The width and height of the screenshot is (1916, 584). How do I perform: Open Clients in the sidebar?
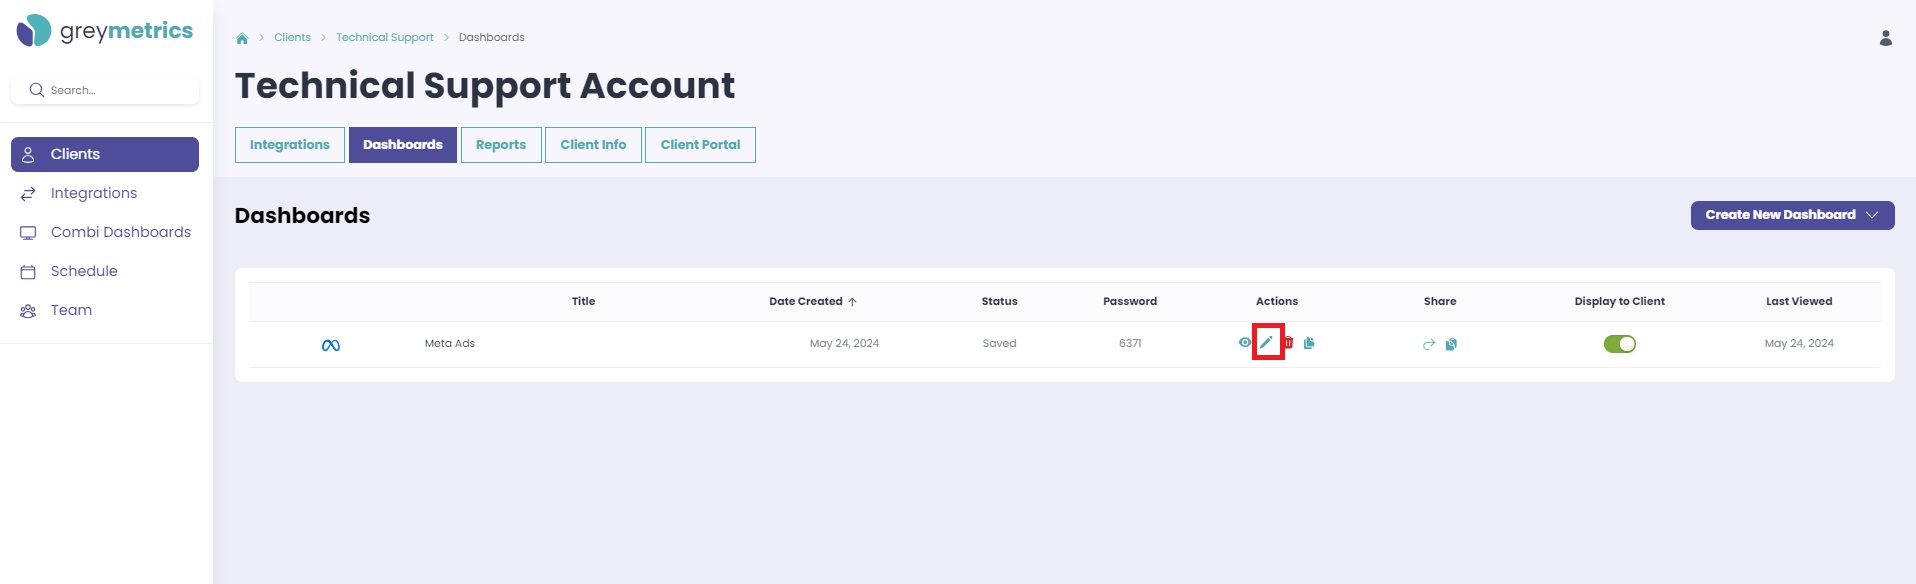(105, 154)
